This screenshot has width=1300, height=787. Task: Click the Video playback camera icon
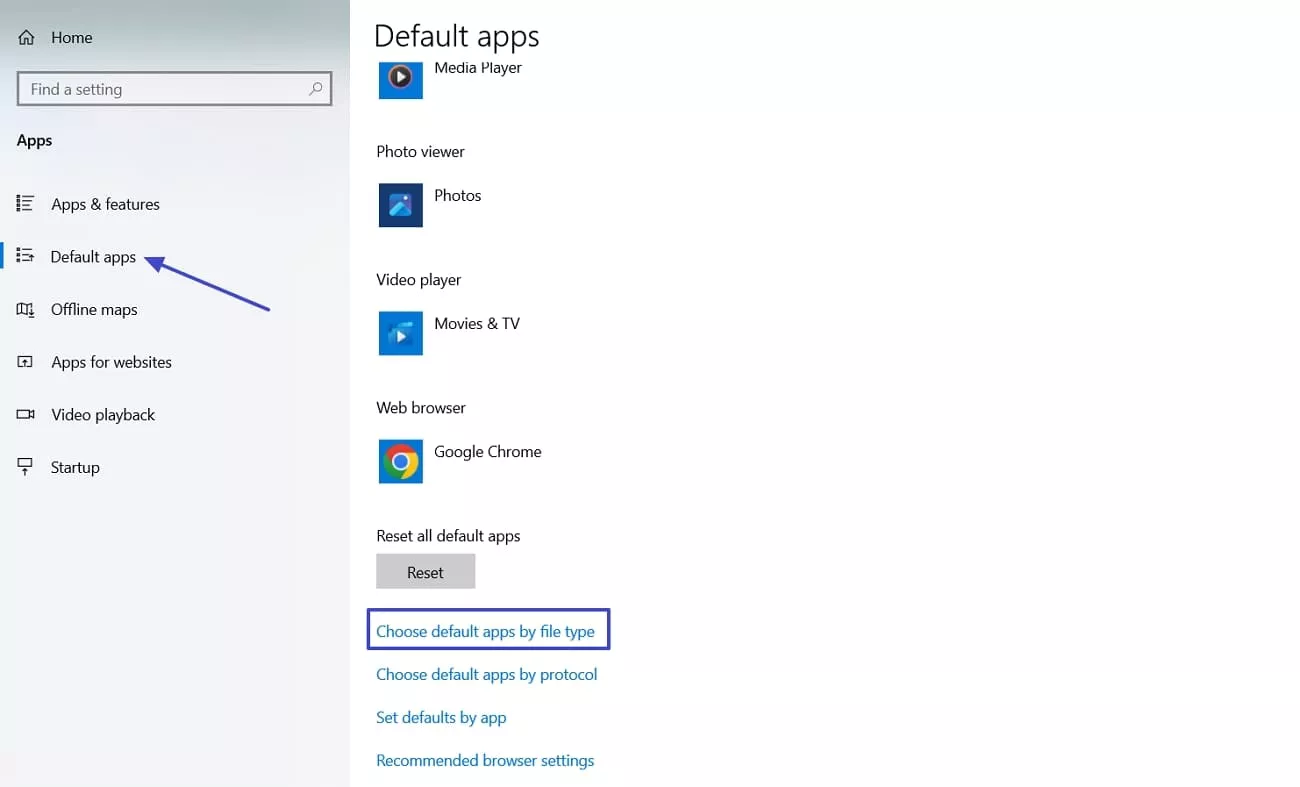click(x=25, y=414)
